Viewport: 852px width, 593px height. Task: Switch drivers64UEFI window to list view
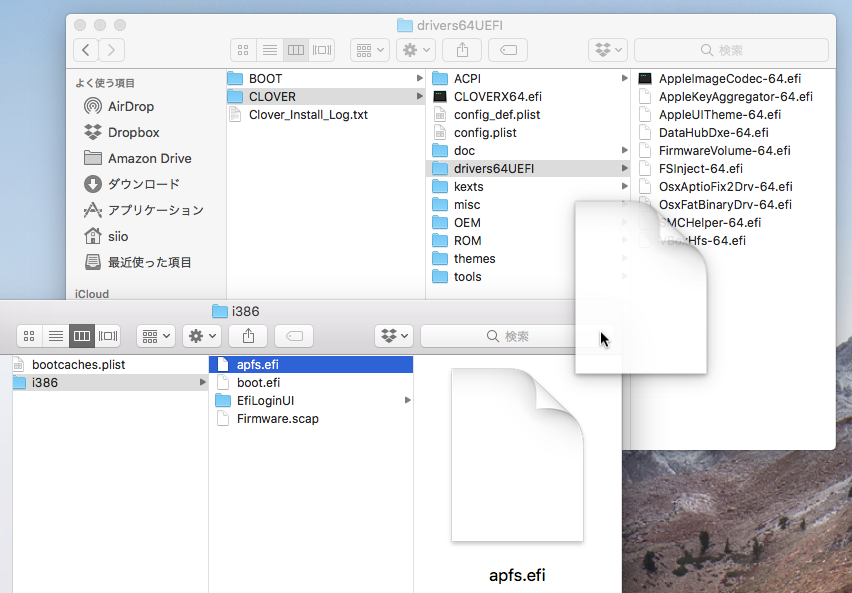tap(270, 50)
